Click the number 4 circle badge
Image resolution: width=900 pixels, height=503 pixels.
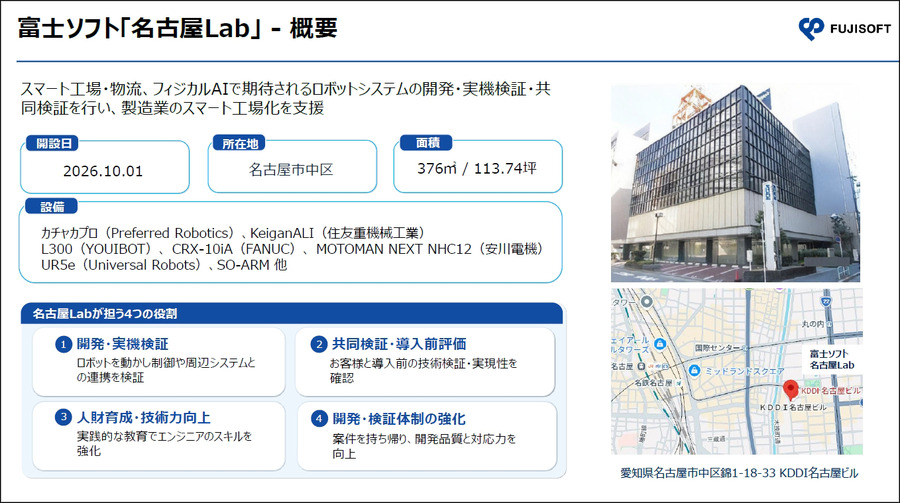[319, 419]
